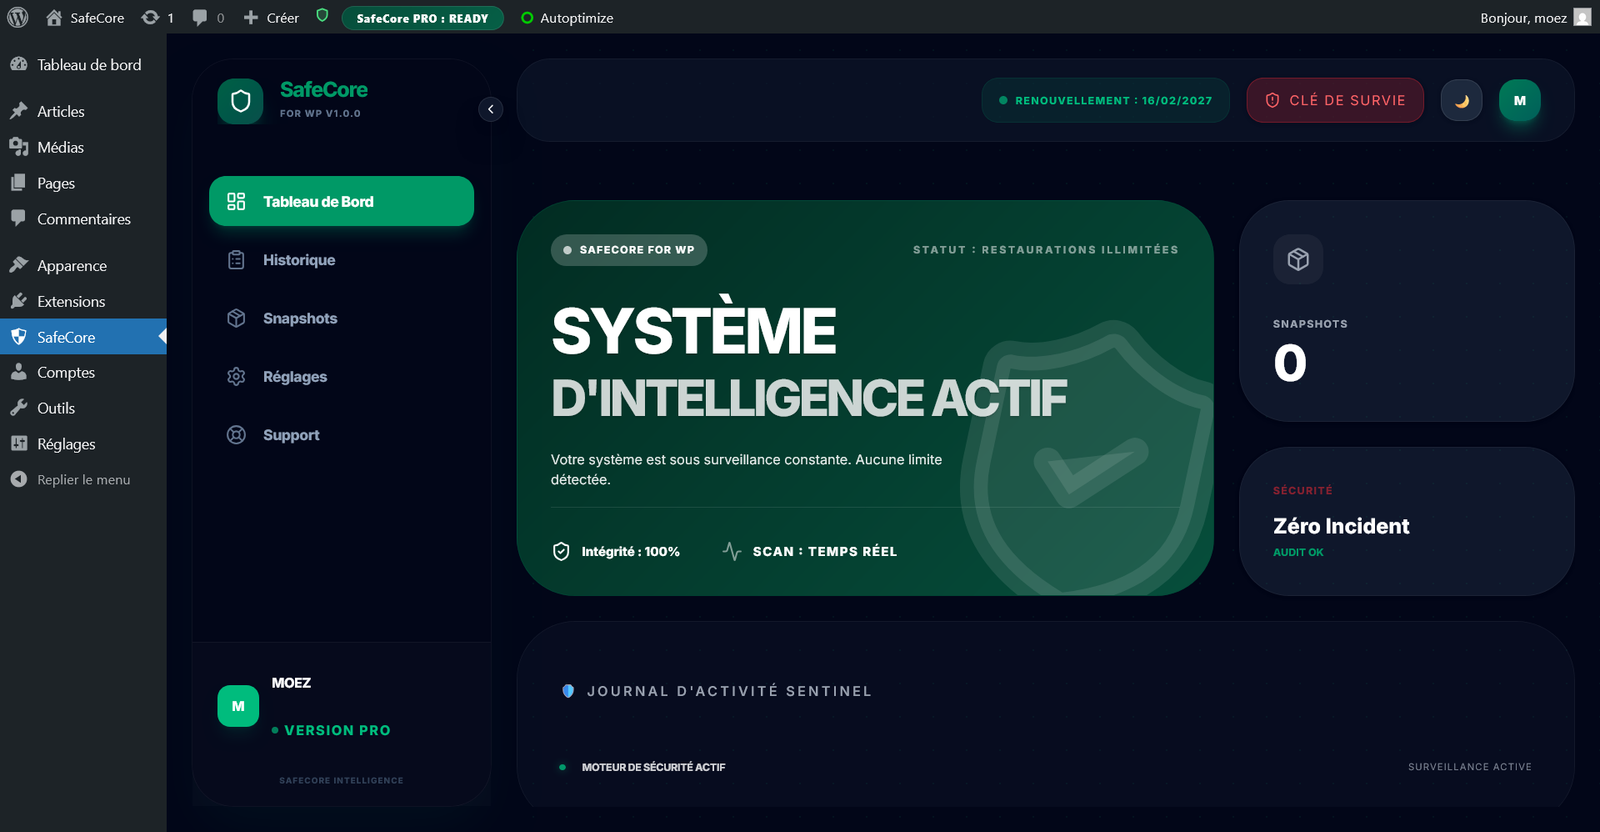Open the Comptes menu

83,372
